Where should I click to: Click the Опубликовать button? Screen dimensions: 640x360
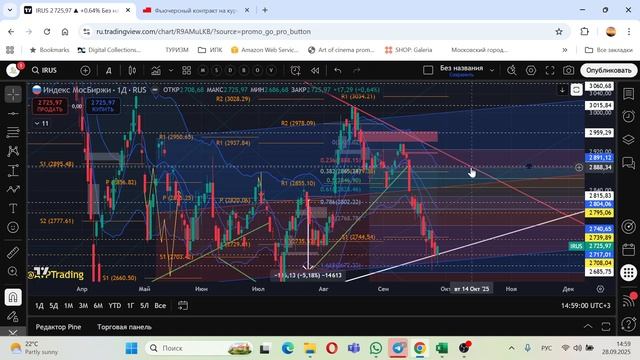(x=609, y=70)
